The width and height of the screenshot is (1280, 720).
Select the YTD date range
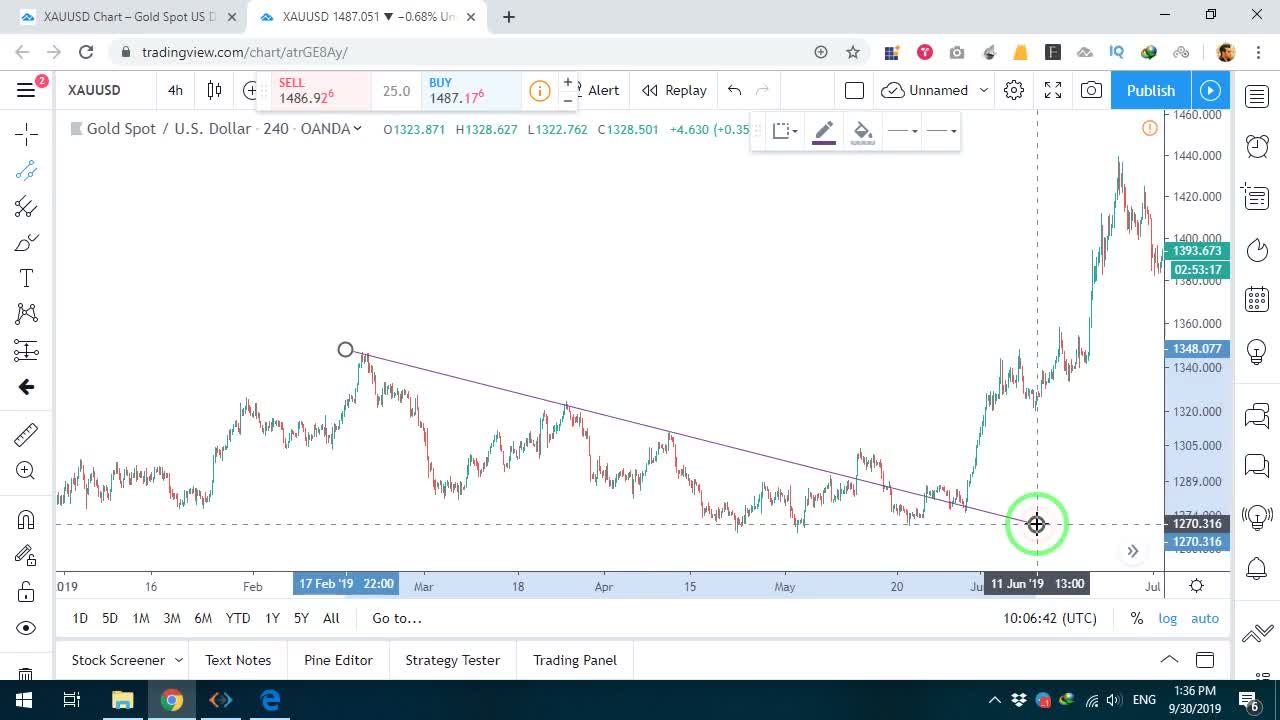click(x=238, y=618)
